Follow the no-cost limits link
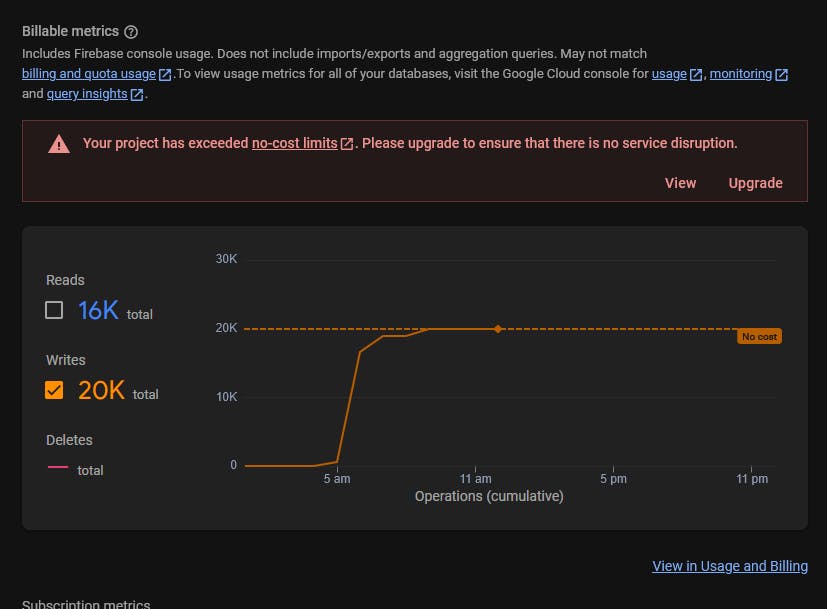The height and width of the screenshot is (609, 827). [x=294, y=143]
